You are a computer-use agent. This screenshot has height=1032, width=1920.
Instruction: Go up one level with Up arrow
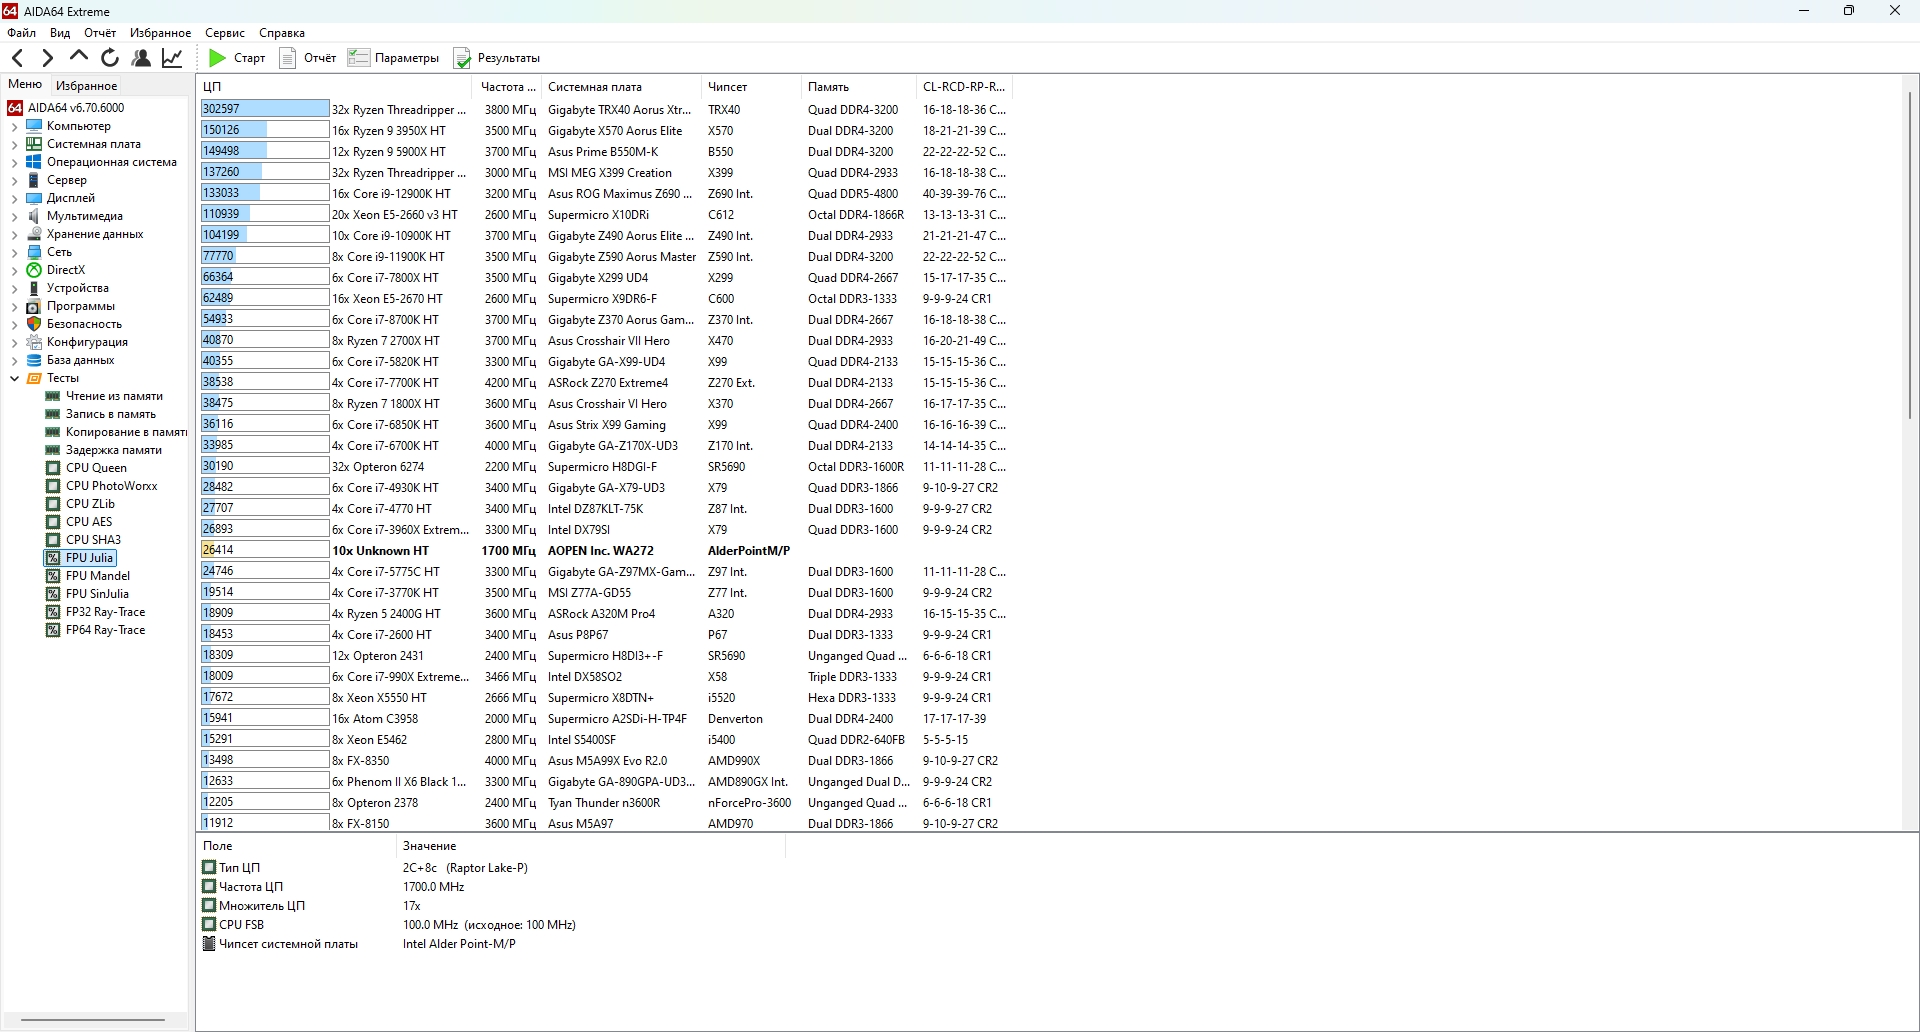click(79, 57)
